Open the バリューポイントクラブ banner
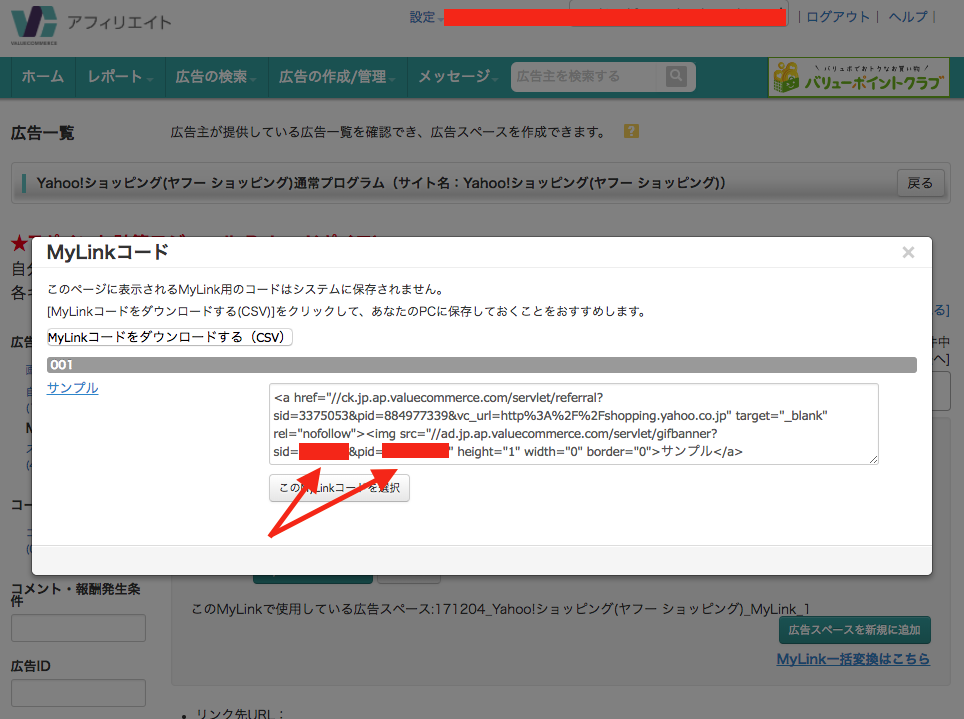This screenshot has width=964, height=719. pos(858,77)
